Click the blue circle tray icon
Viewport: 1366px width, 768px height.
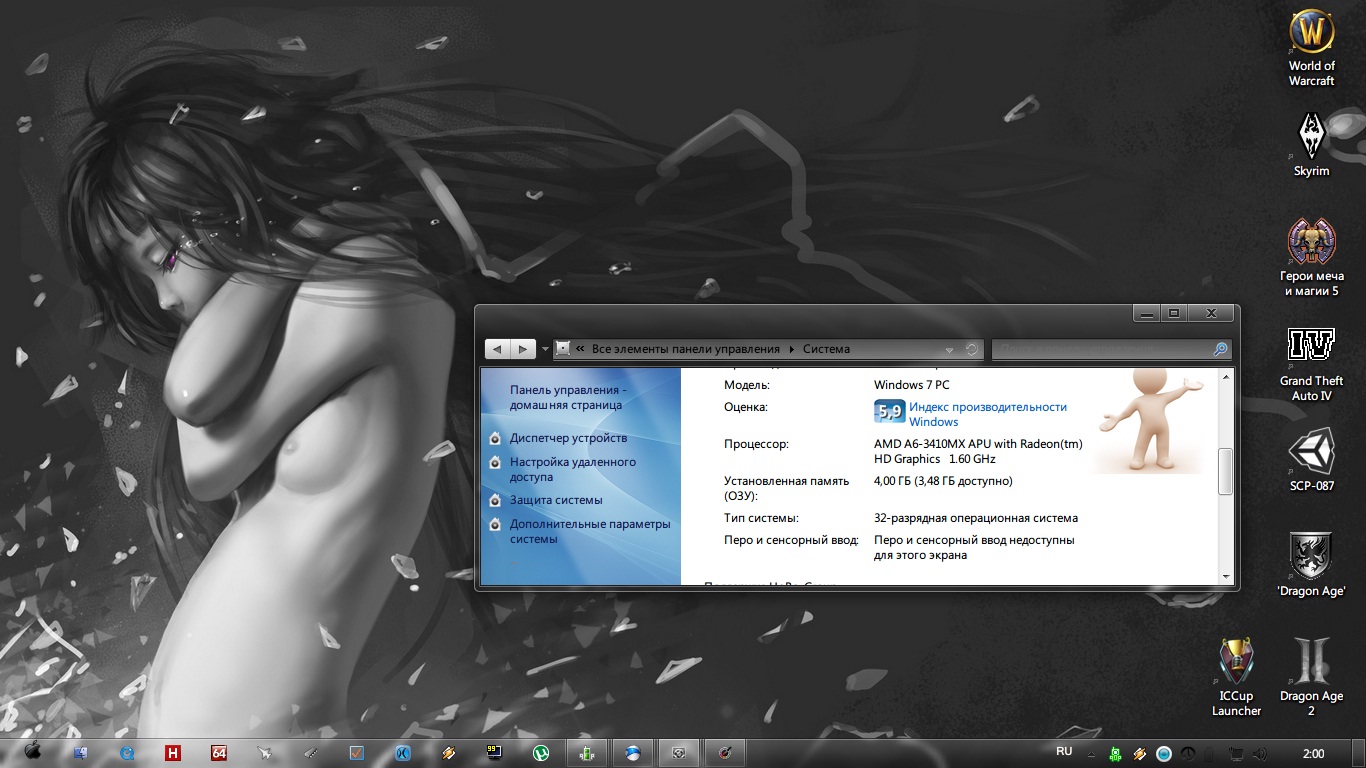click(x=1164, y=753)
